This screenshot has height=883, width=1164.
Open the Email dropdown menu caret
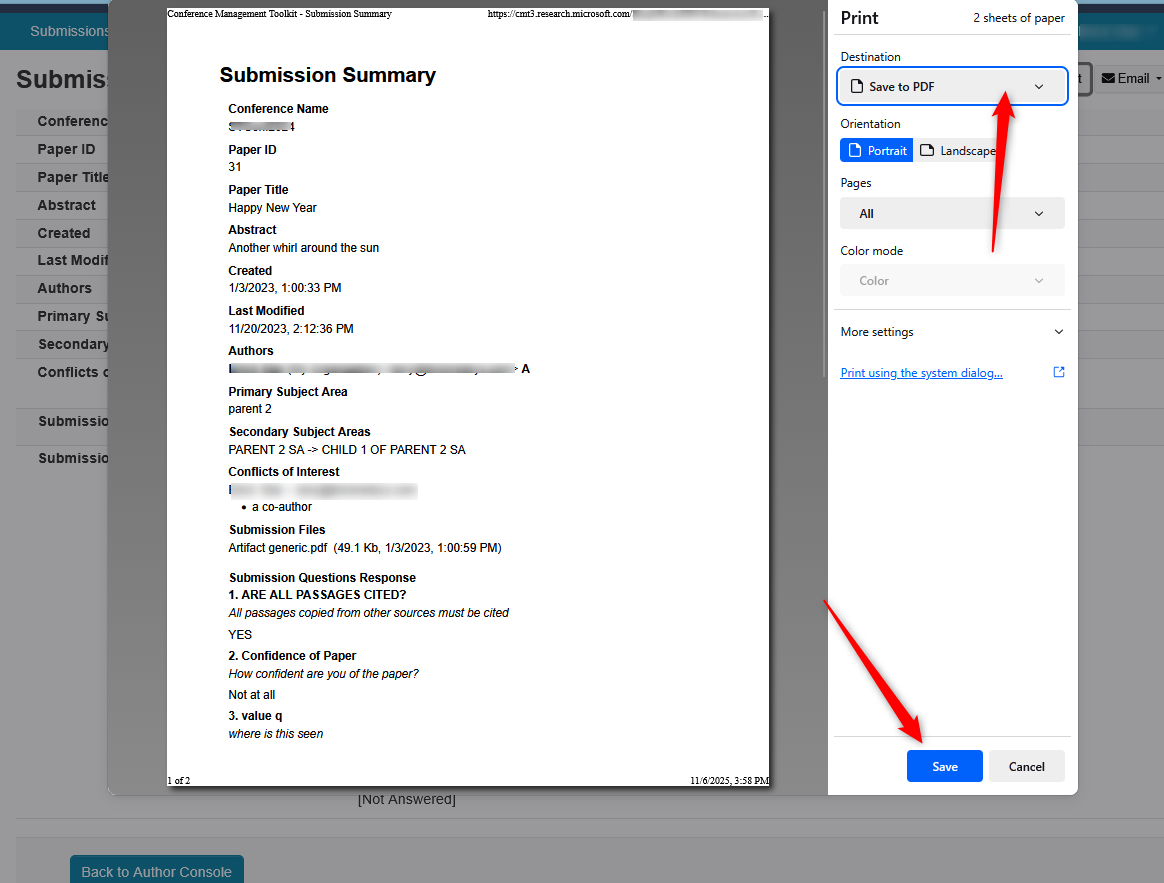(x=1158, y=78)
